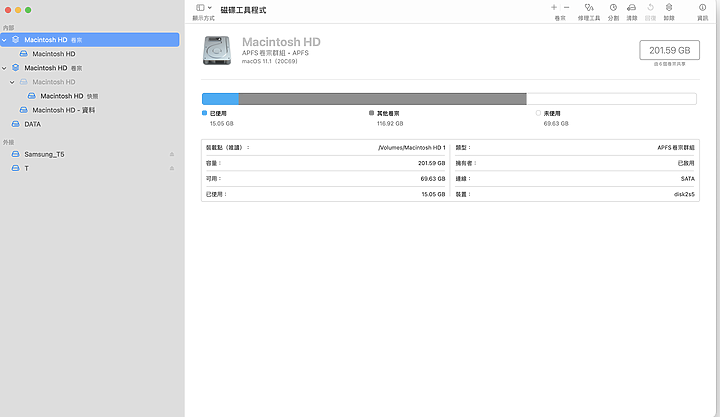Viewport: 720px width, 417px height.
Task: Click the APFS 卷宗群組 • APFS subtitle
Action: 275,53
